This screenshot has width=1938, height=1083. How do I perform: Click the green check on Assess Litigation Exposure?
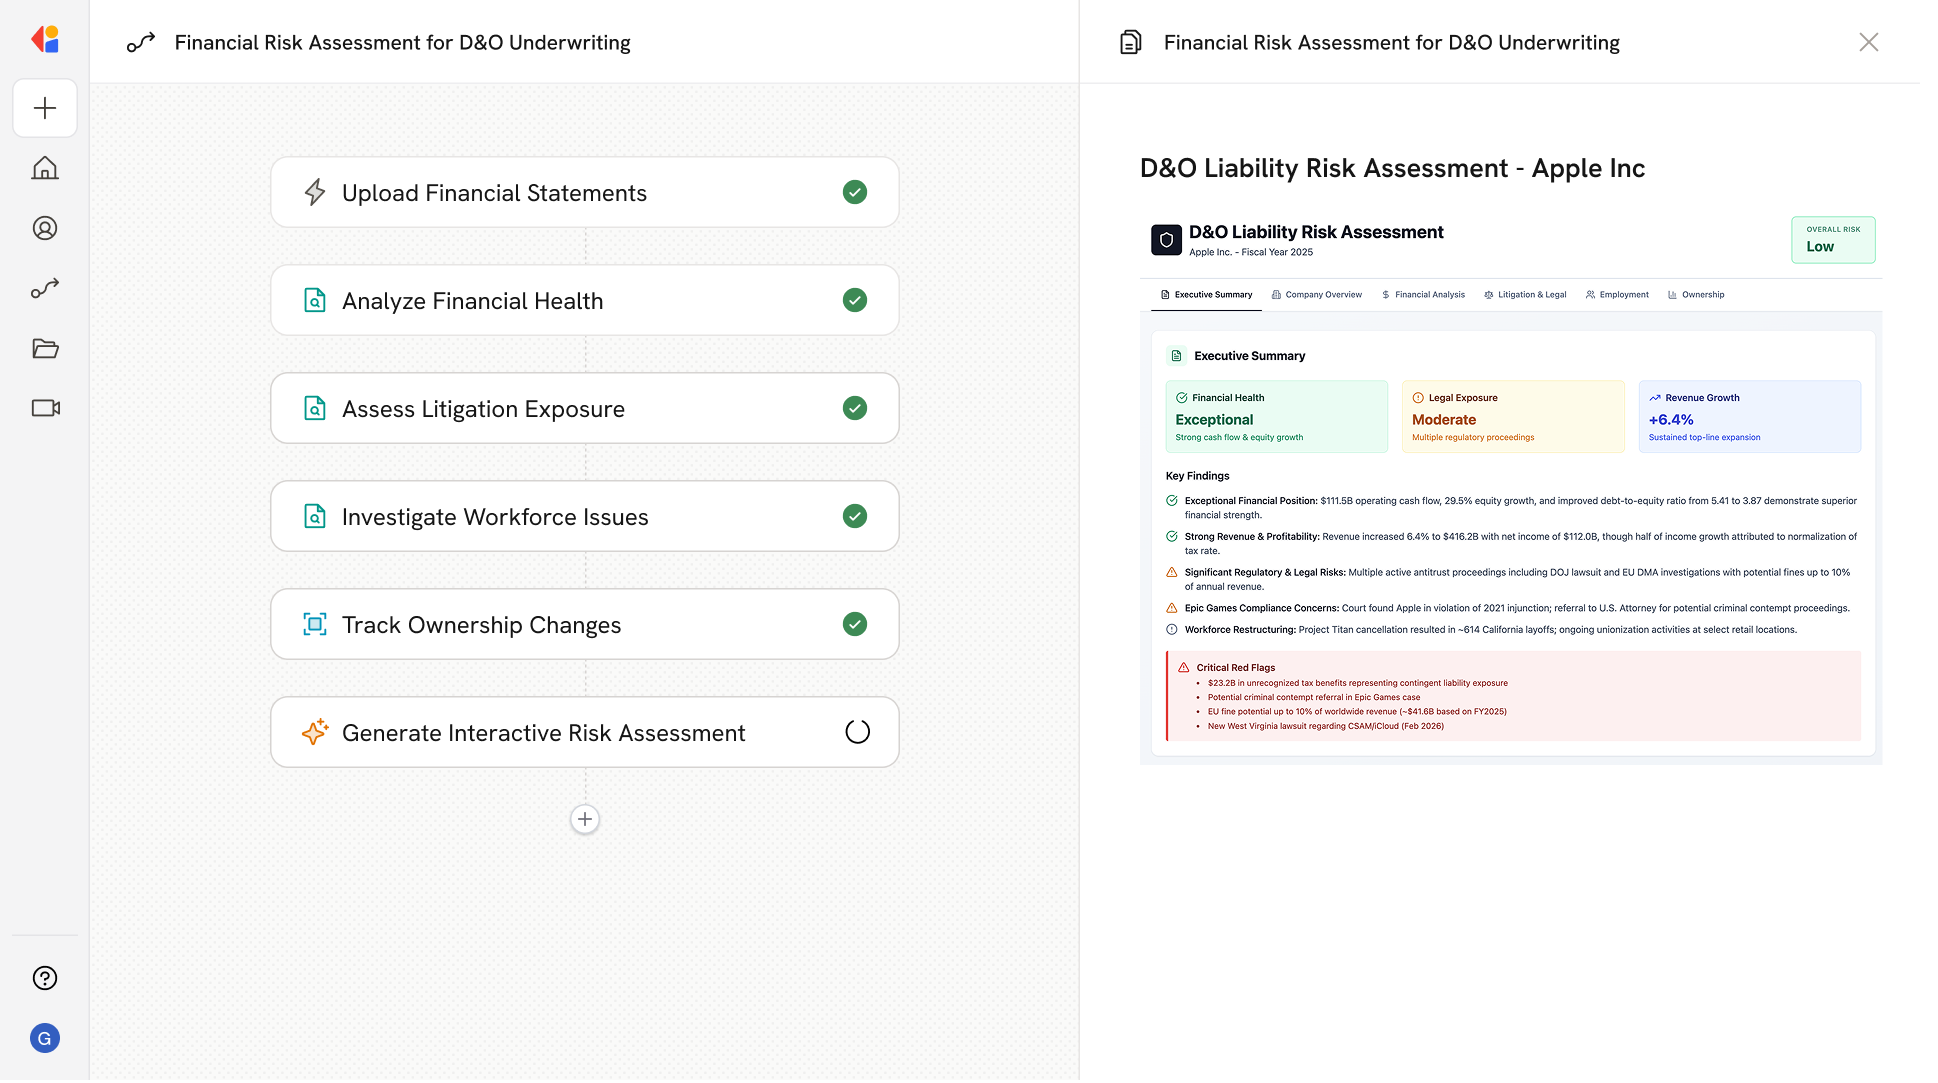(x=854, y=408)
